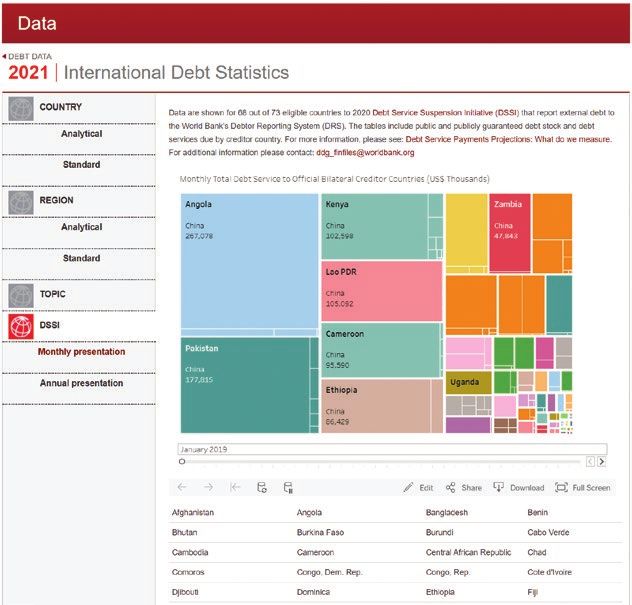Select Monthly presentation
632x605 pixels.
[x=81, y=351]
